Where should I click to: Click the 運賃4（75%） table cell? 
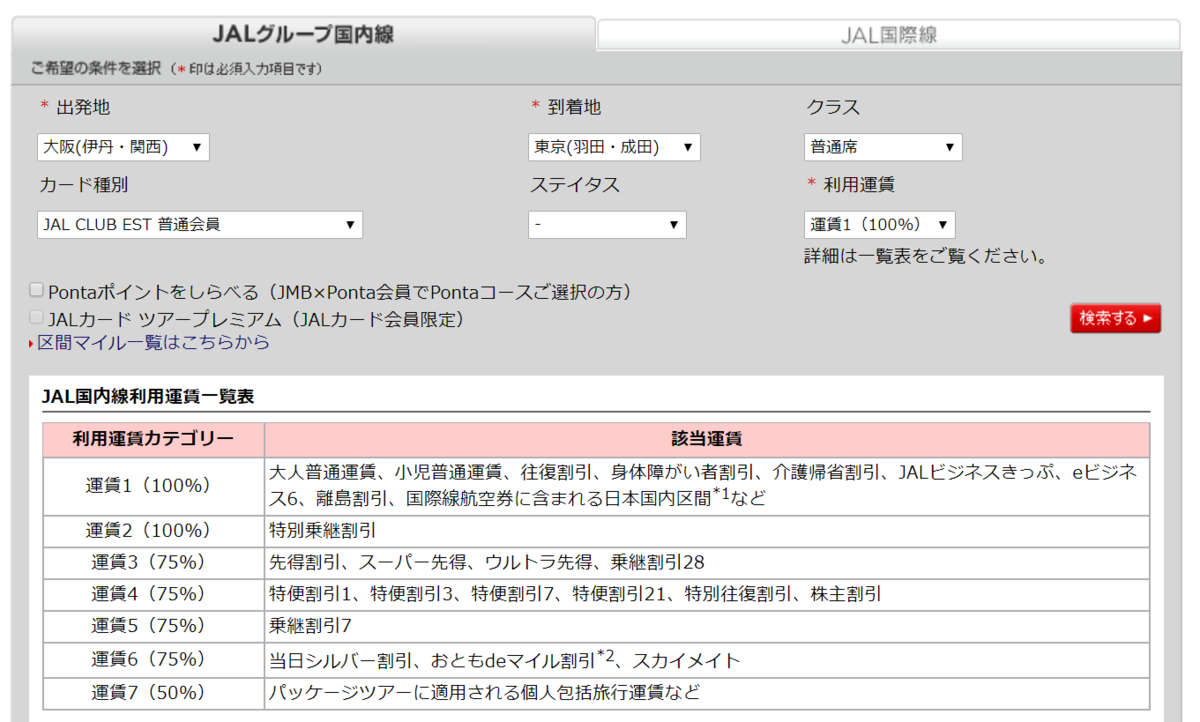[x=154, y=594]
